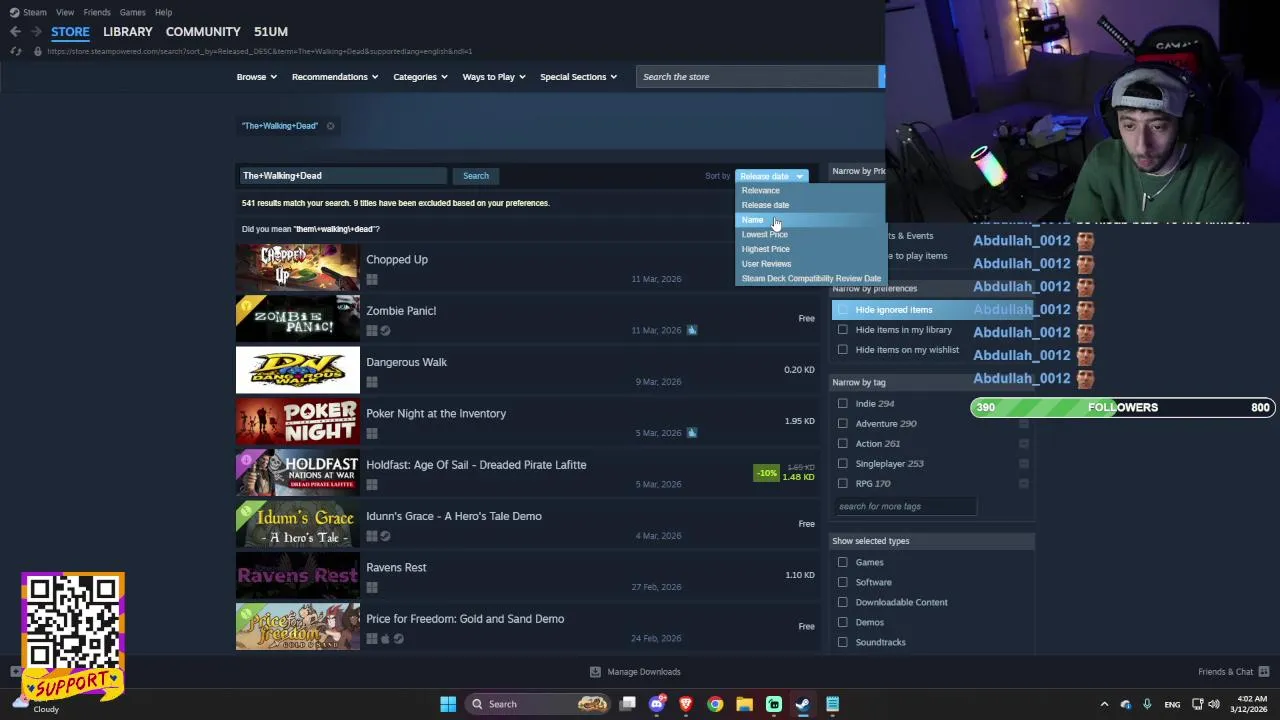Open the Notepad app on the taskbar
This screenshot has height=720, width=1280.
coord(832,704)
